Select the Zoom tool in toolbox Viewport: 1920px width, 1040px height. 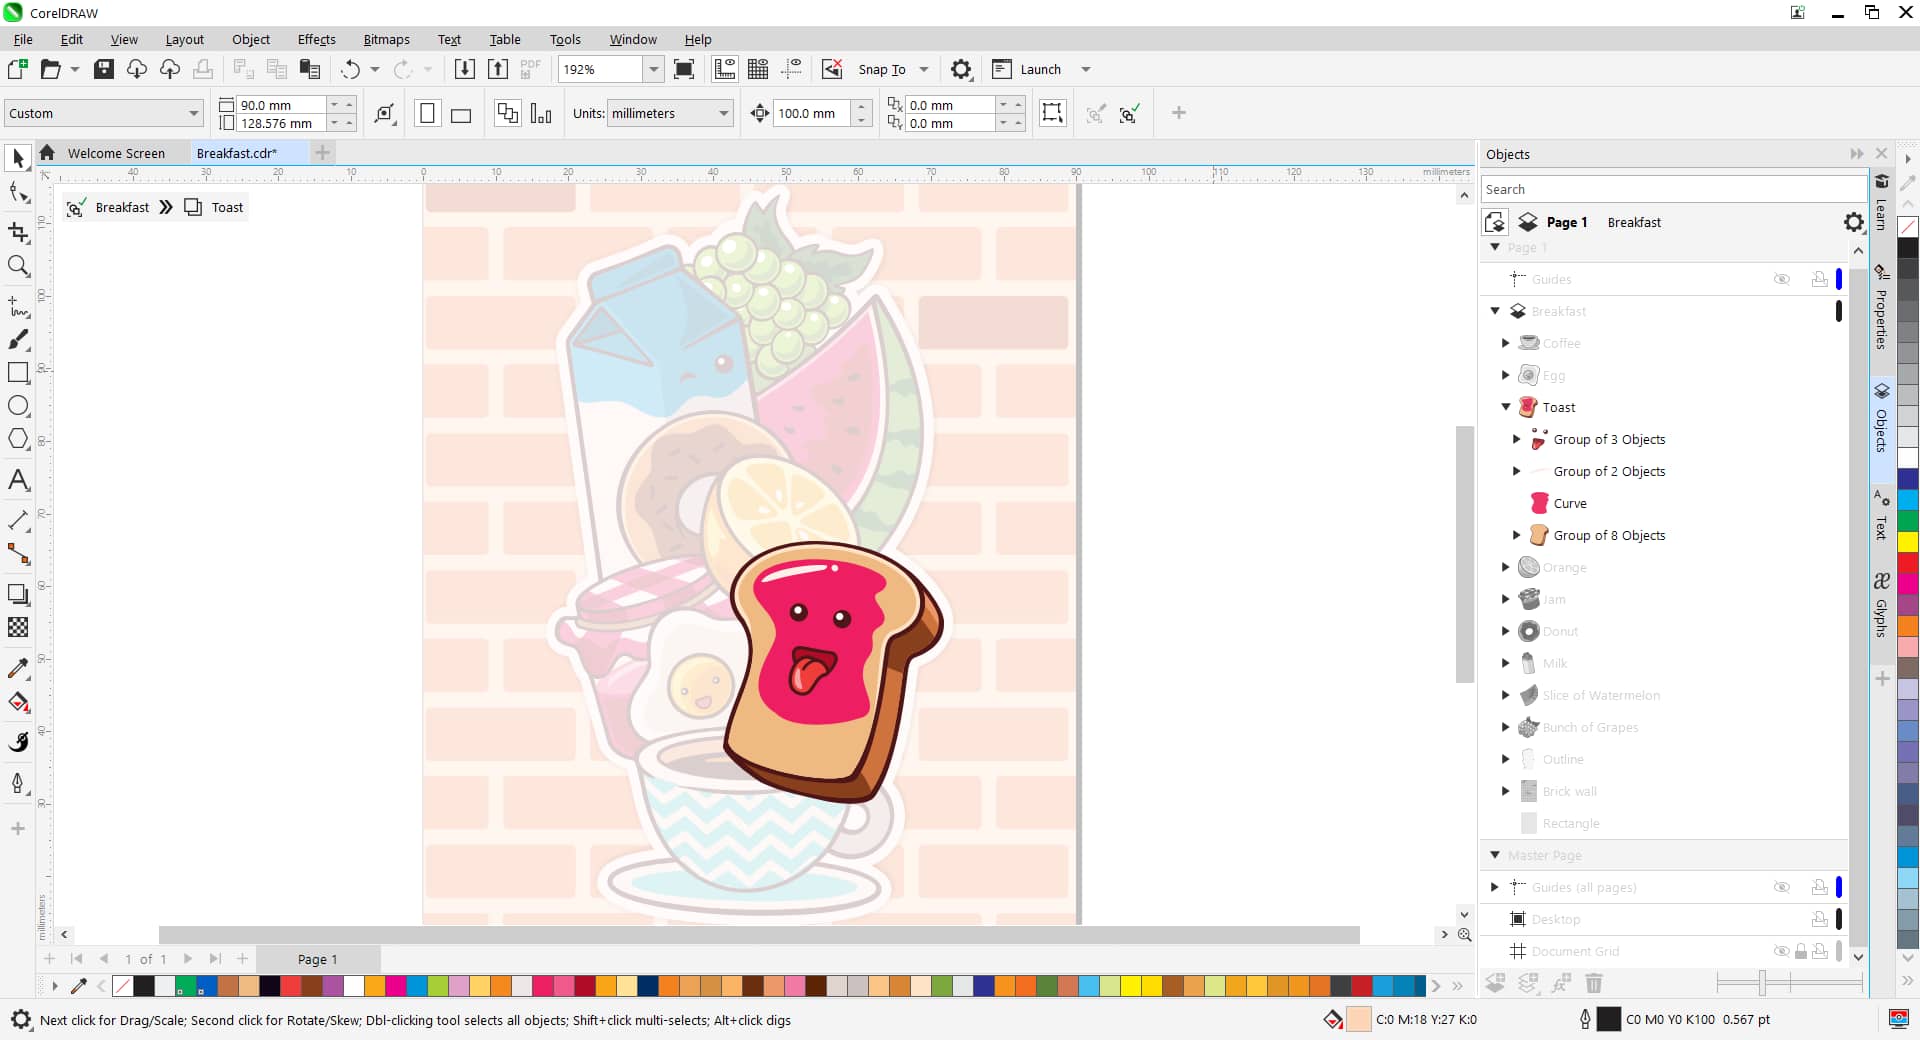pyautogui.click(x=18, y=266)
